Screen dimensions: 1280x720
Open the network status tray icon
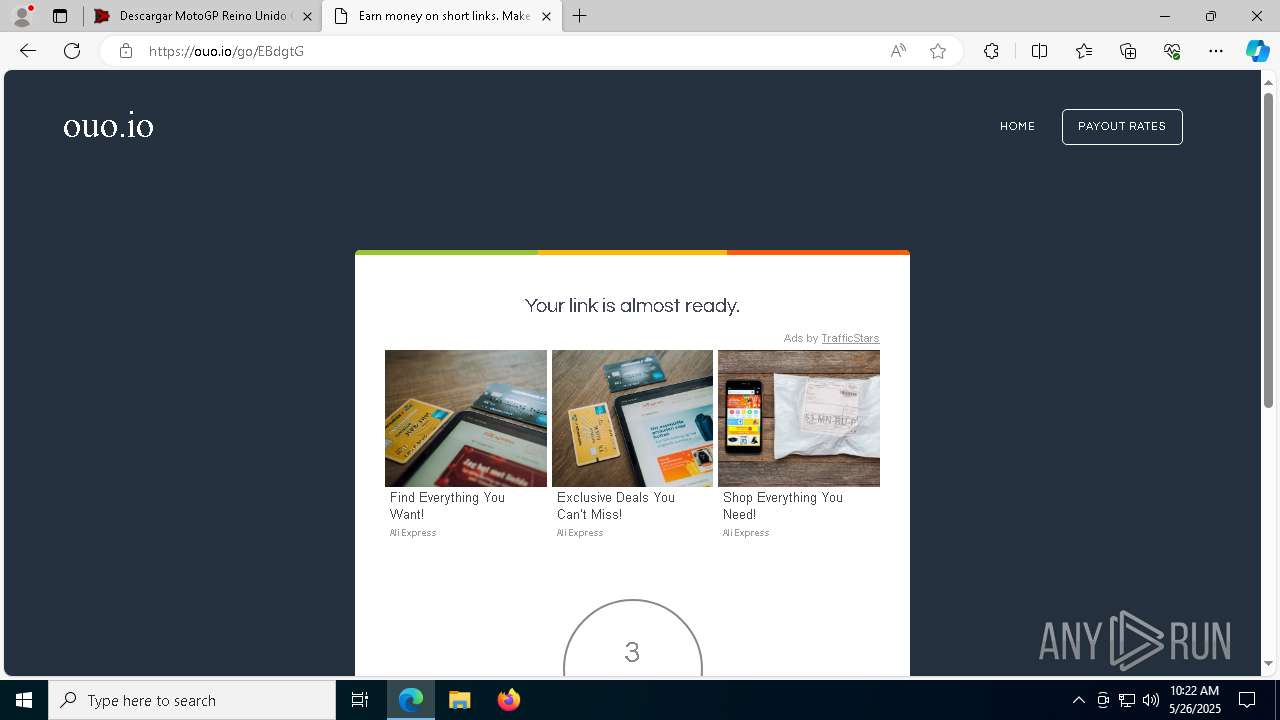1127,700
